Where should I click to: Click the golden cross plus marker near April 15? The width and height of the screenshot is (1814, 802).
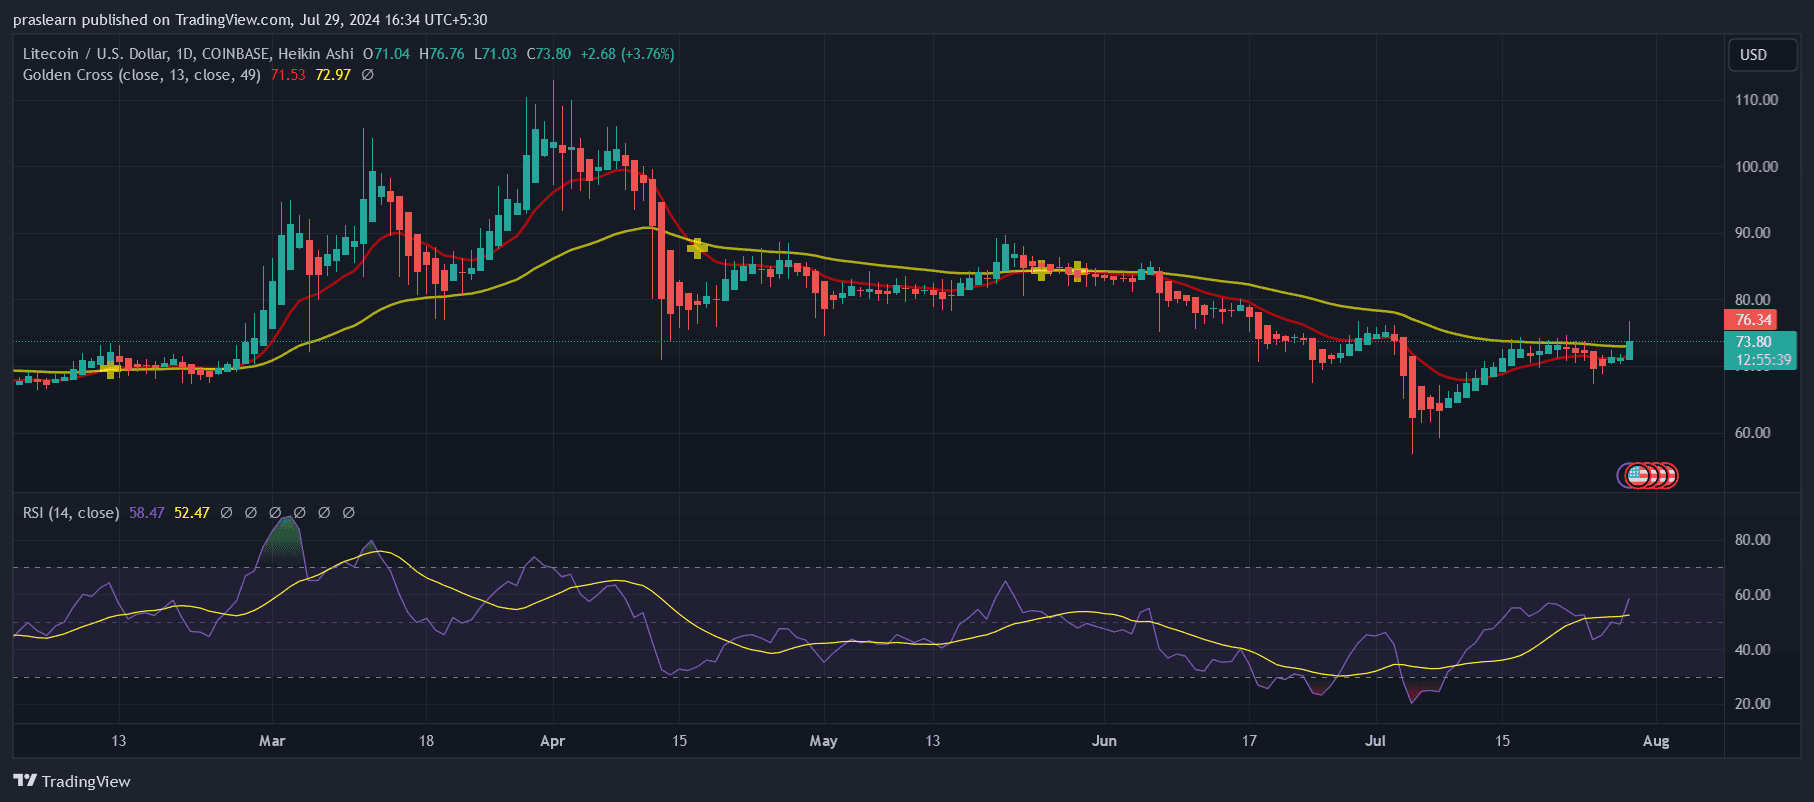coord(697,247)
